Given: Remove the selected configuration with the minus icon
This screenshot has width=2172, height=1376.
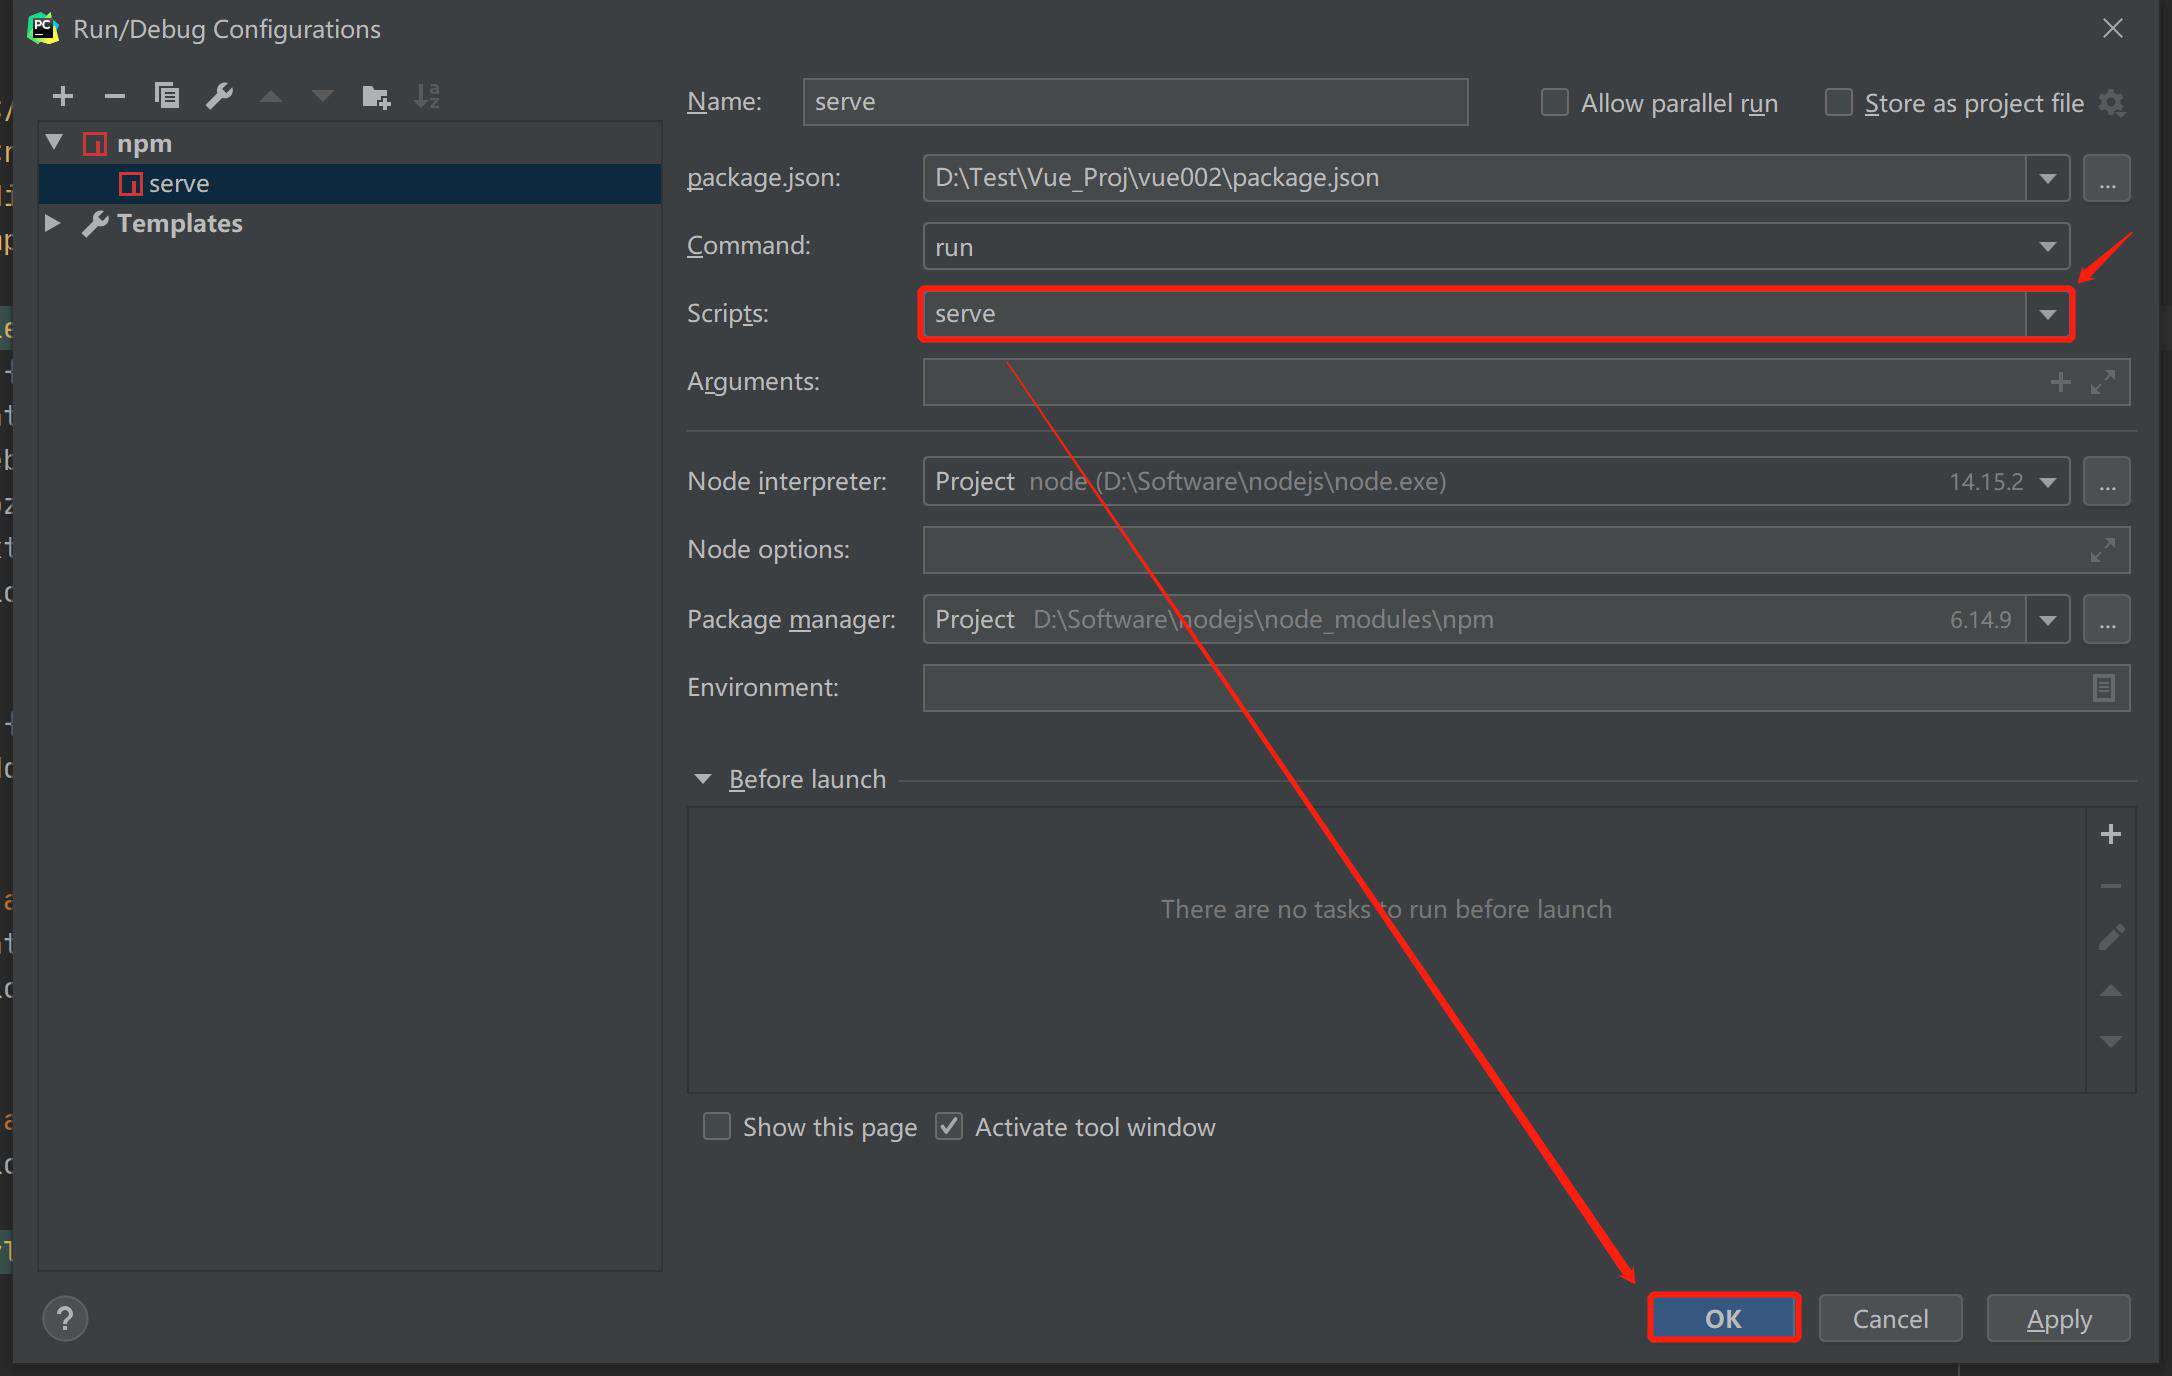Looking at the screenshot, I should [115, 96].
